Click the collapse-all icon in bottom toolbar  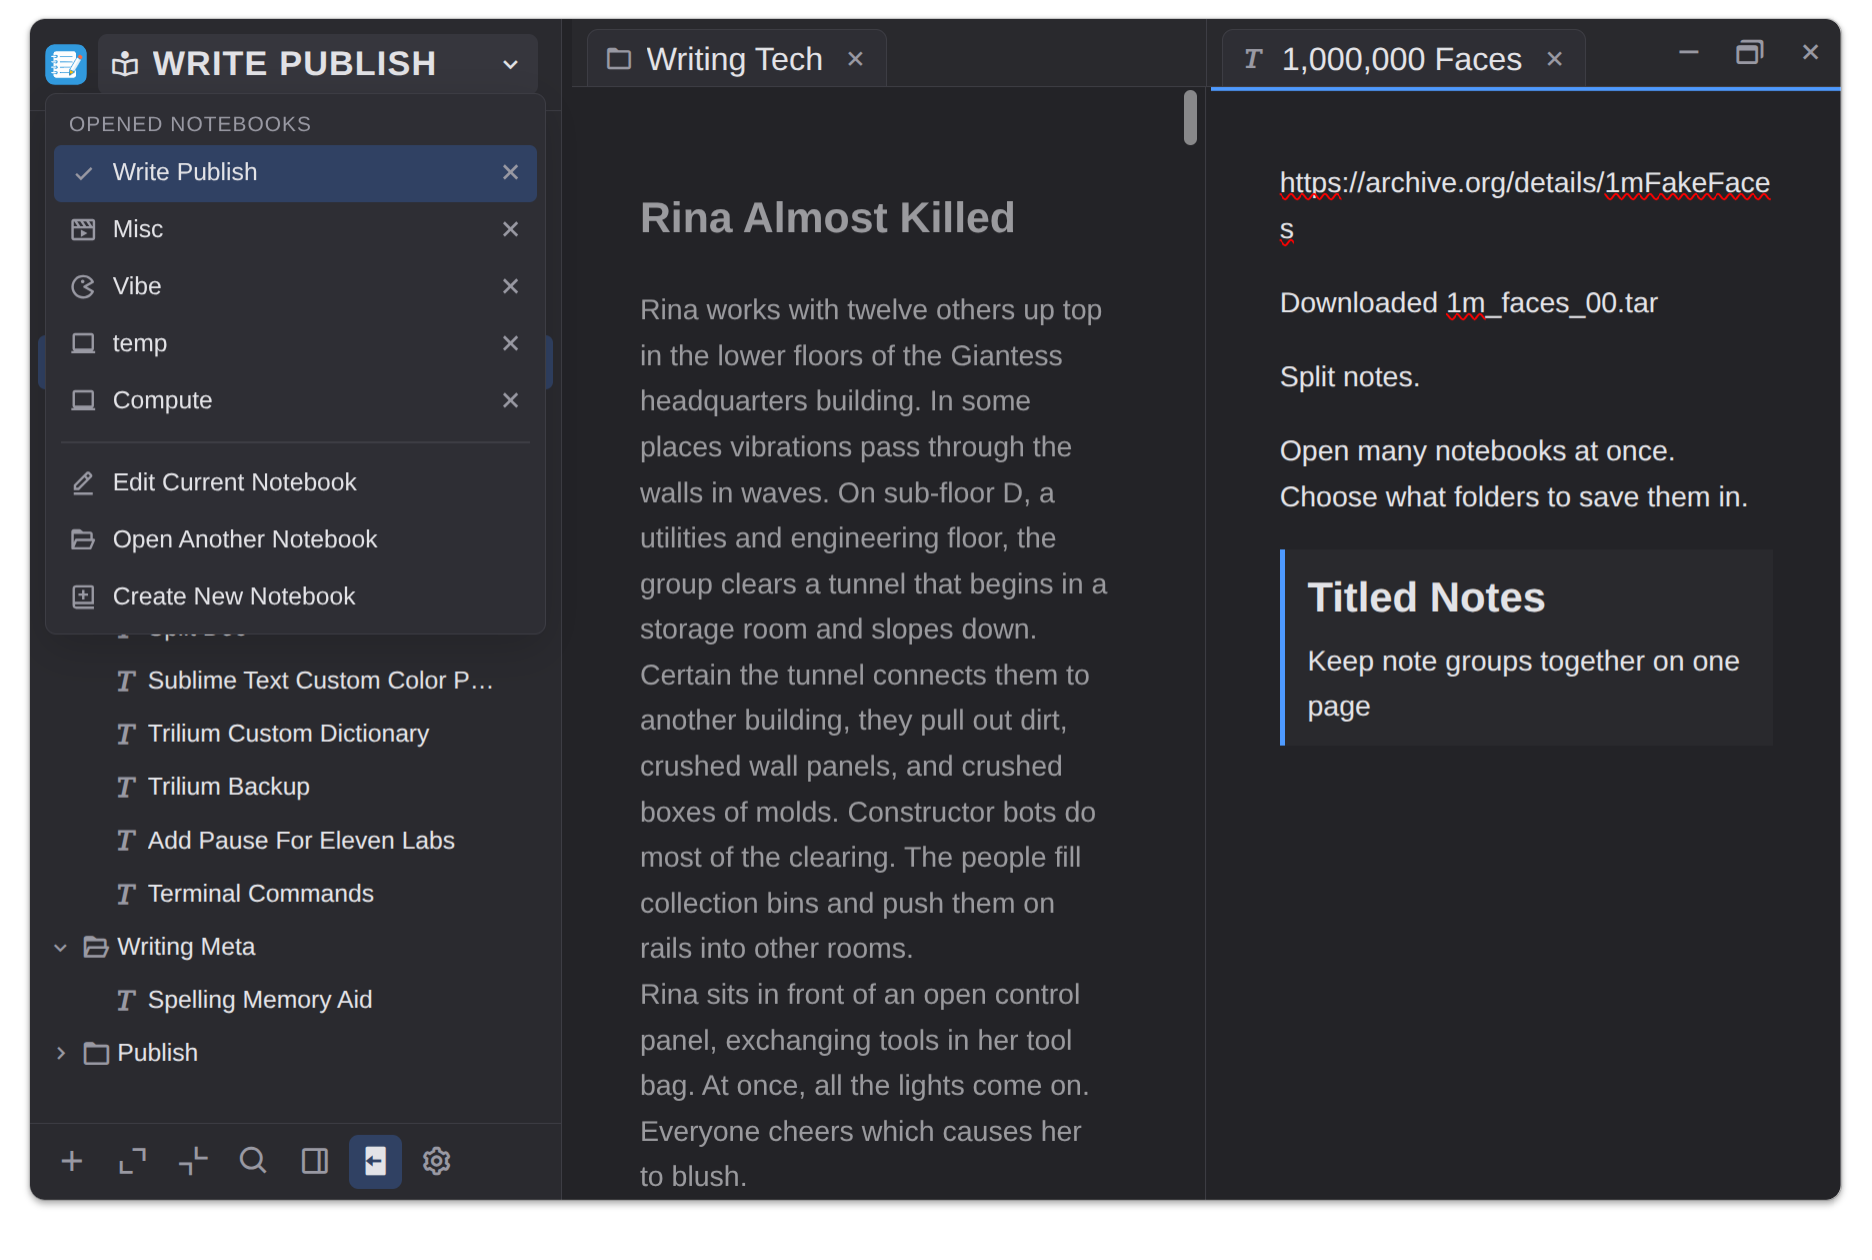[x=193, y=1162]
